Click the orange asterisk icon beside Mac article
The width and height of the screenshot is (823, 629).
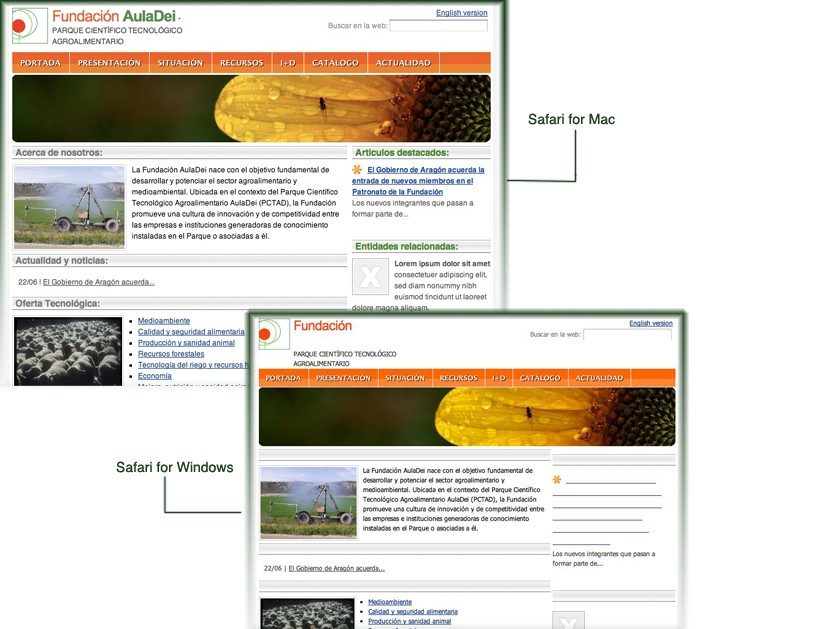pos(357,169)
